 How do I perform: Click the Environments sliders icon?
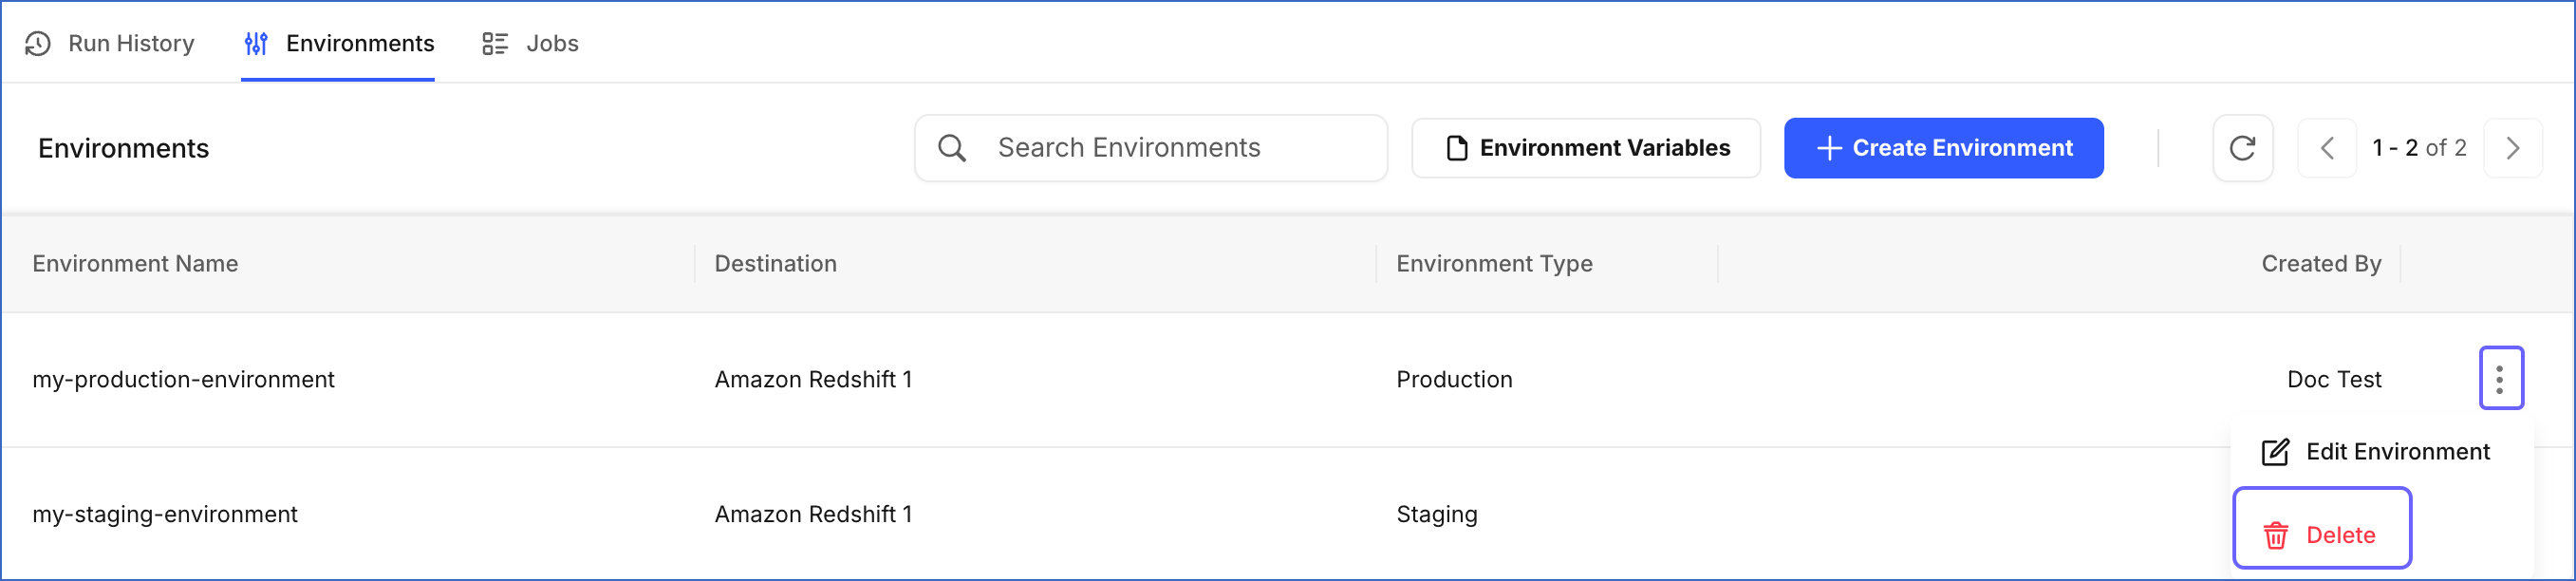[x=256, y=44]
